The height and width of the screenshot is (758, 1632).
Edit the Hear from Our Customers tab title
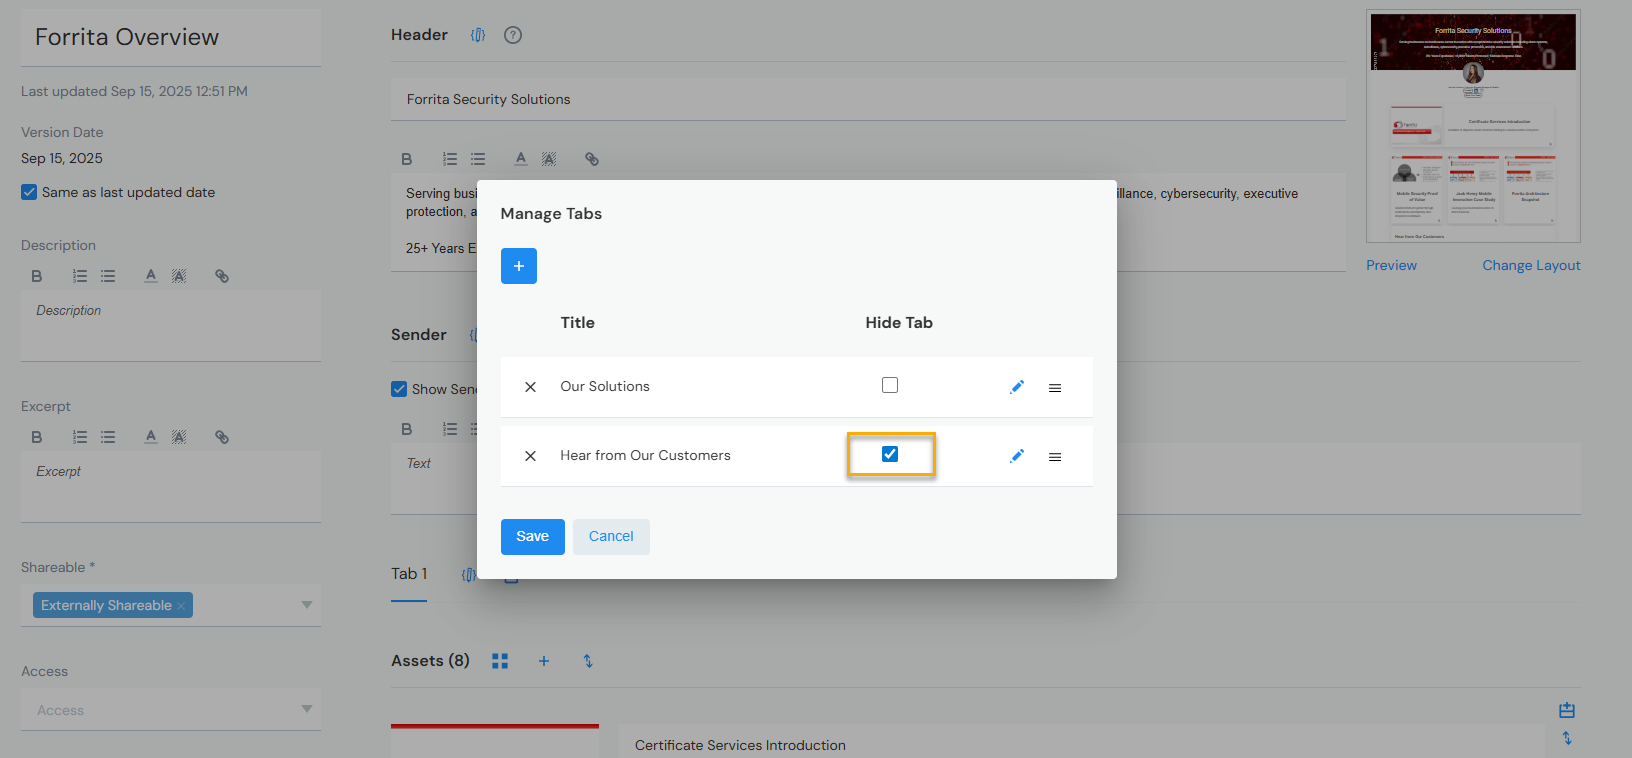[x=1017, y=456]
